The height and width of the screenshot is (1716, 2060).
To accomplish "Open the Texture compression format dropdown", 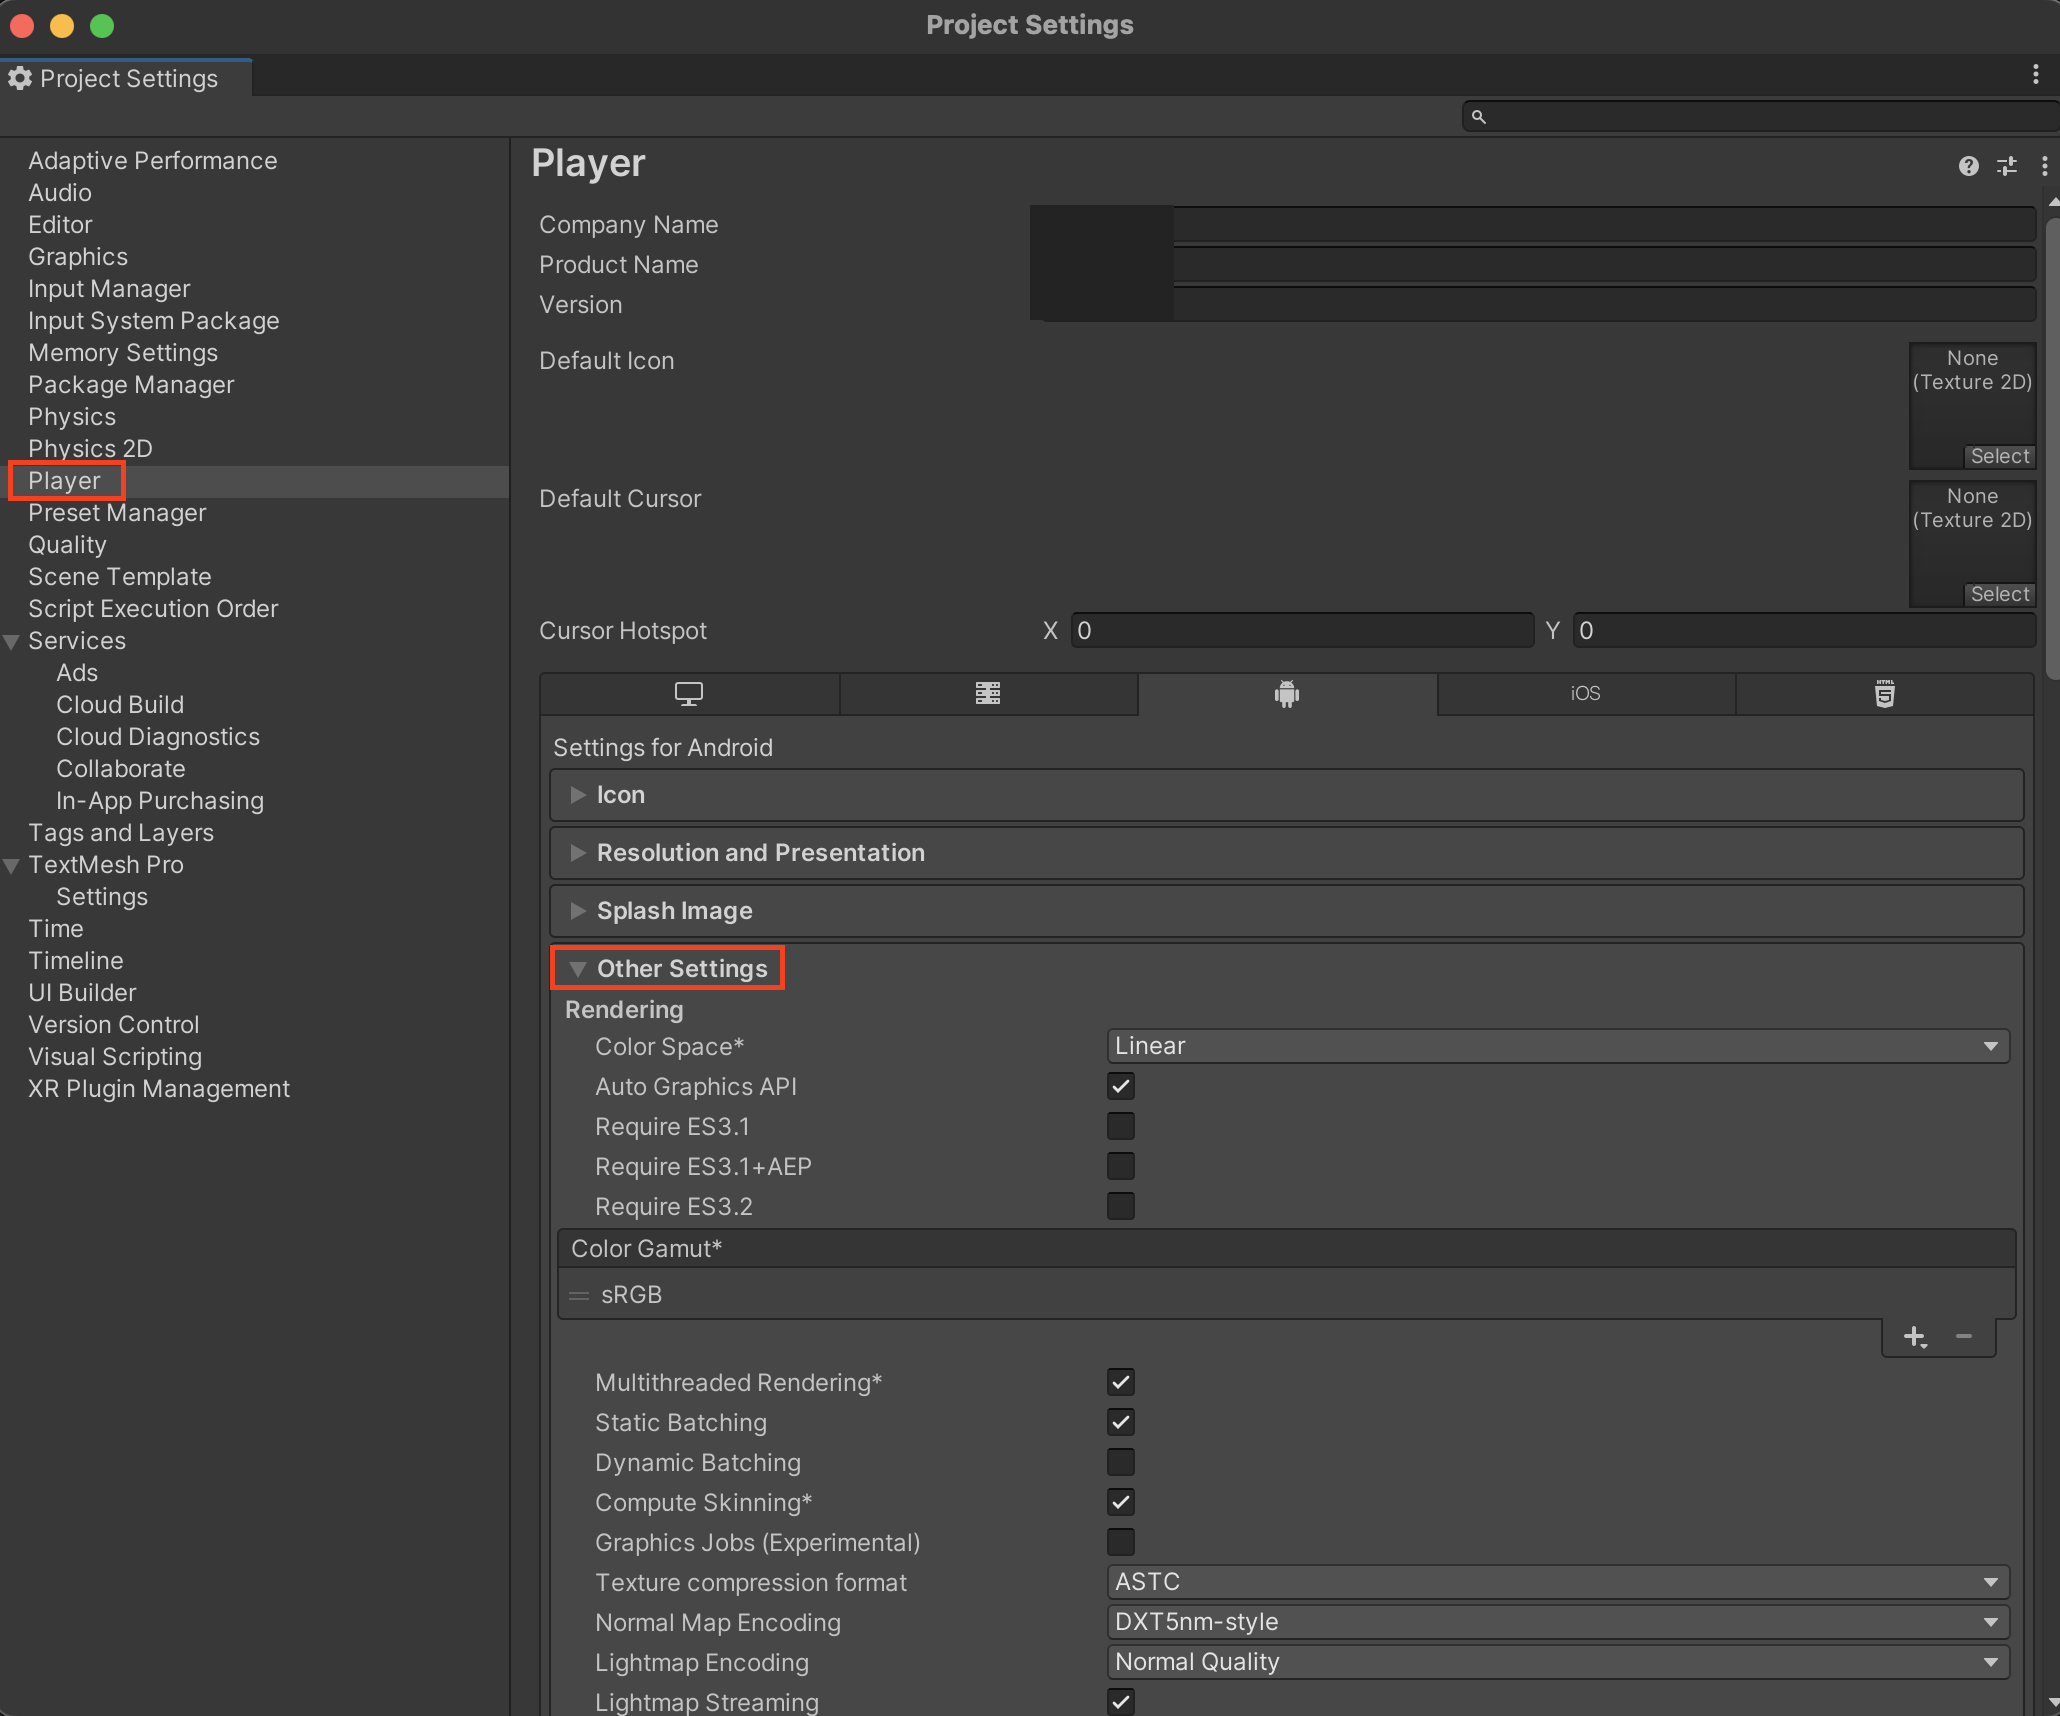I will [1557, 1582].
